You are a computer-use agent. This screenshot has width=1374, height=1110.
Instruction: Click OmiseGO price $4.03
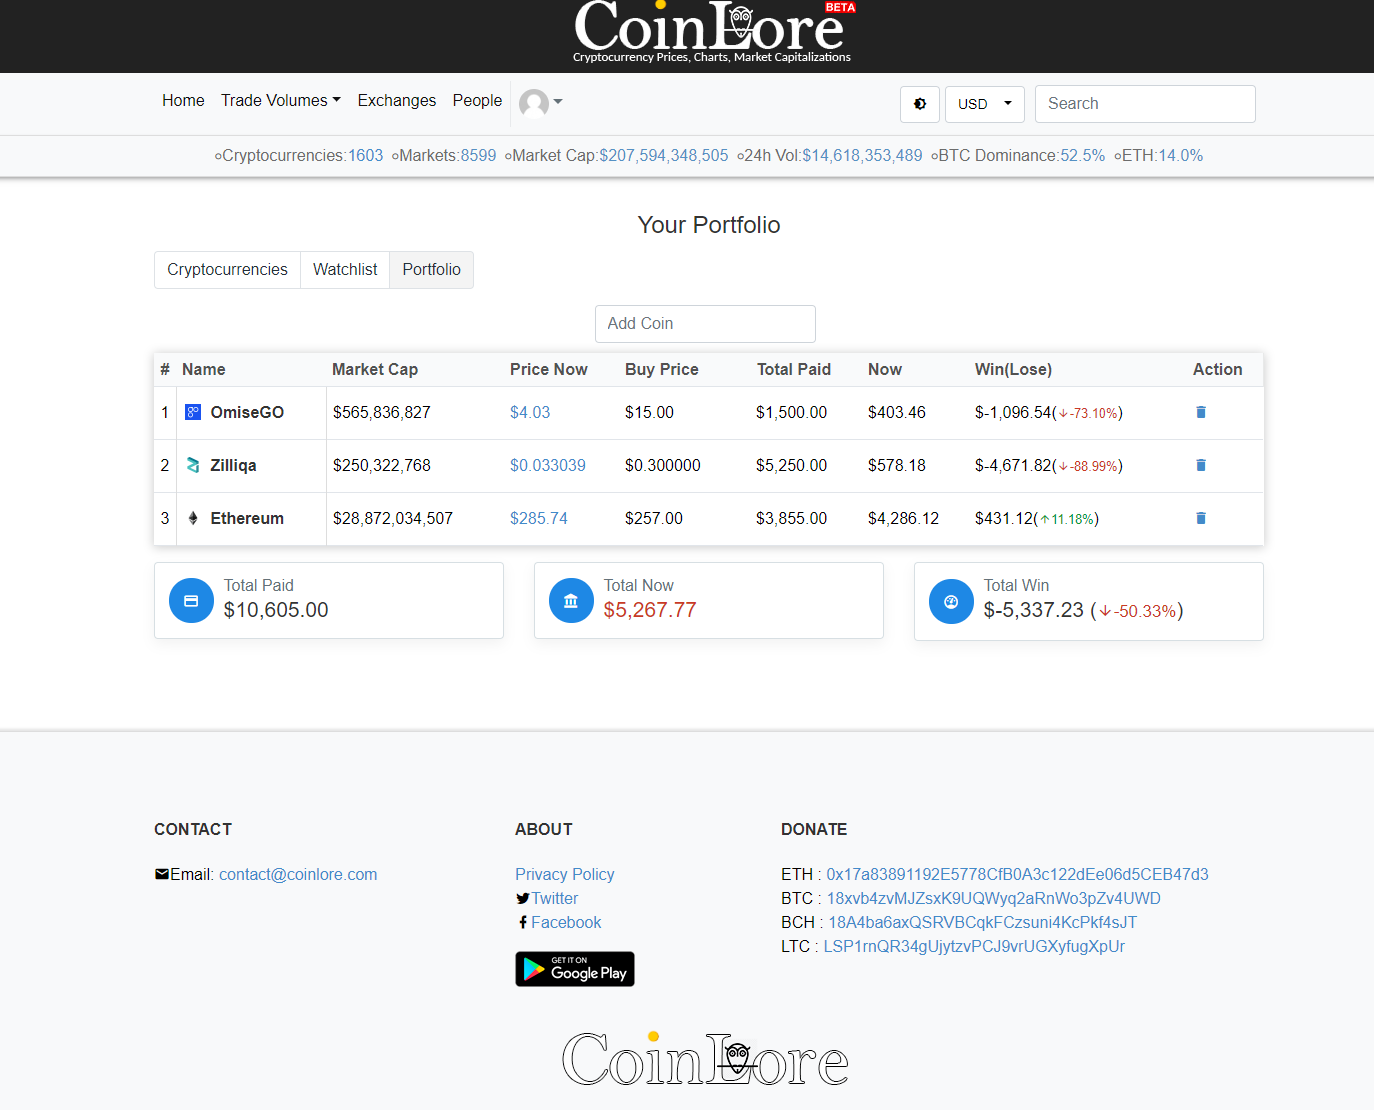point(530,412)
